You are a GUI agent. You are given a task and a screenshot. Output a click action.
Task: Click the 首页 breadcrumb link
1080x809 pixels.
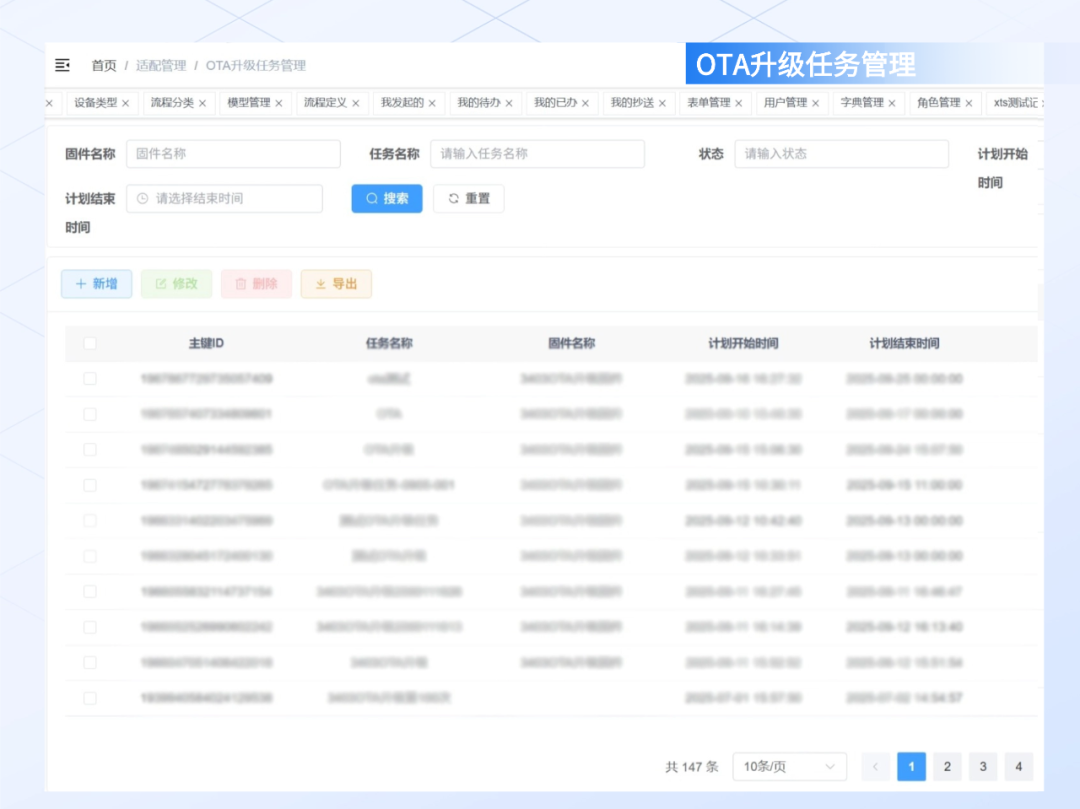(104, 66)
